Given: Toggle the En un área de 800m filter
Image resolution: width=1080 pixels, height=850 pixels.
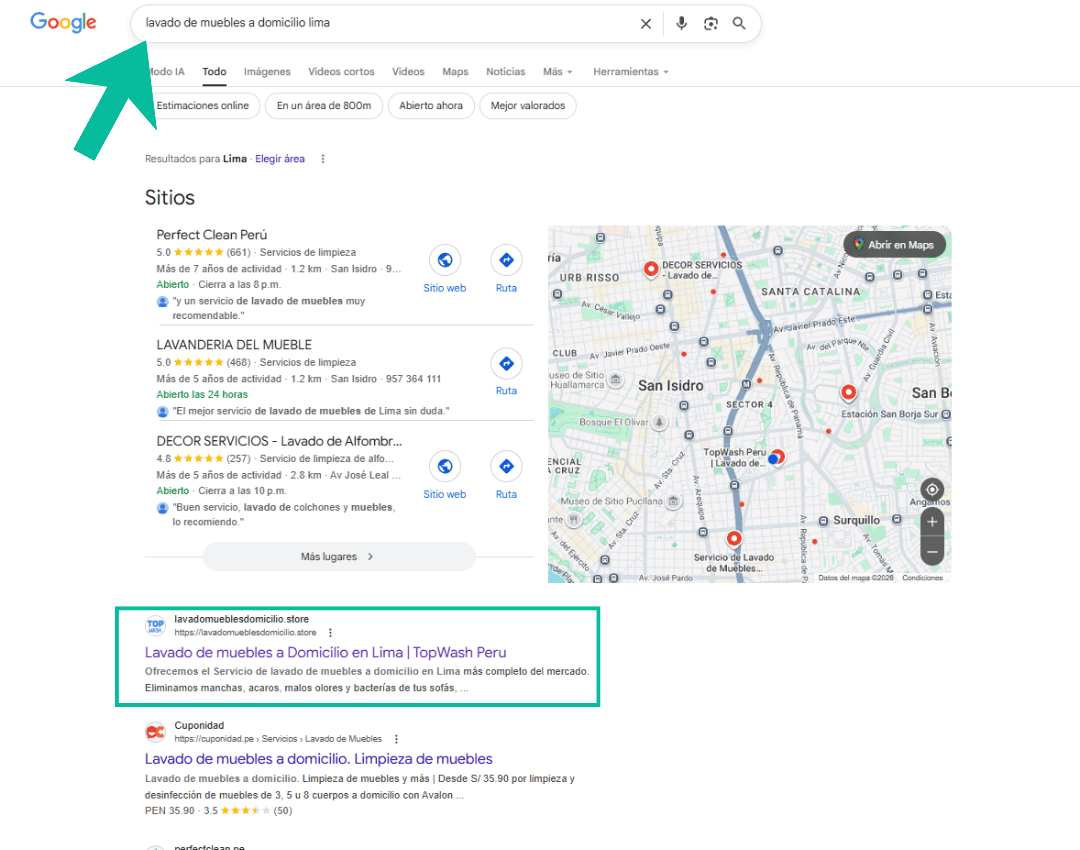Looking at the screenshot, I should [324, 105].
